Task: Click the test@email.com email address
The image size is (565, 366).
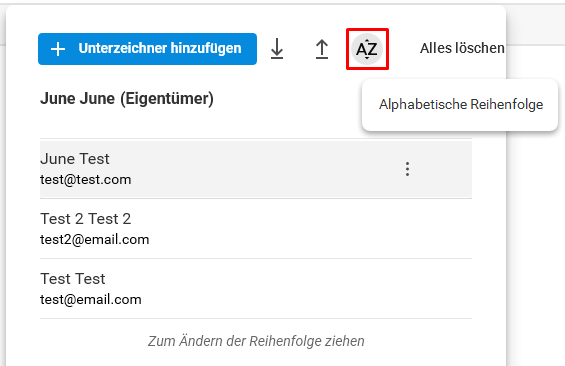Action: (90, 300)
